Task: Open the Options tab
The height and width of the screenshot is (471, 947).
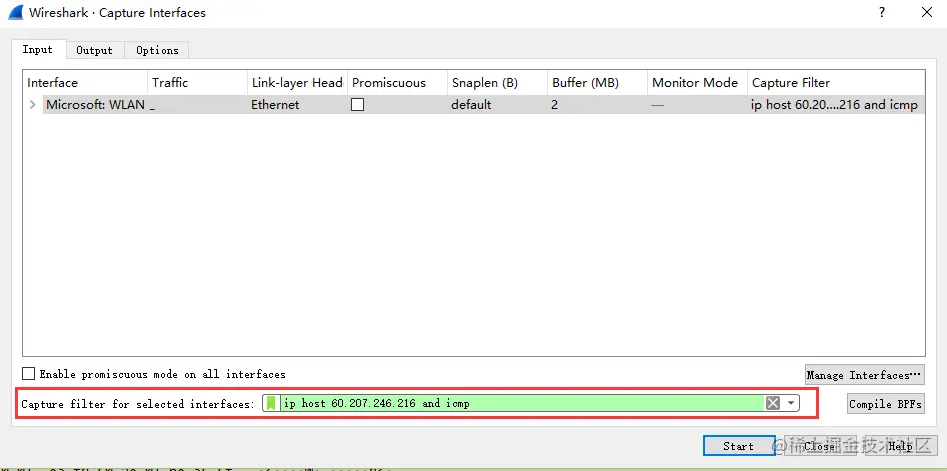Action: 157,50
